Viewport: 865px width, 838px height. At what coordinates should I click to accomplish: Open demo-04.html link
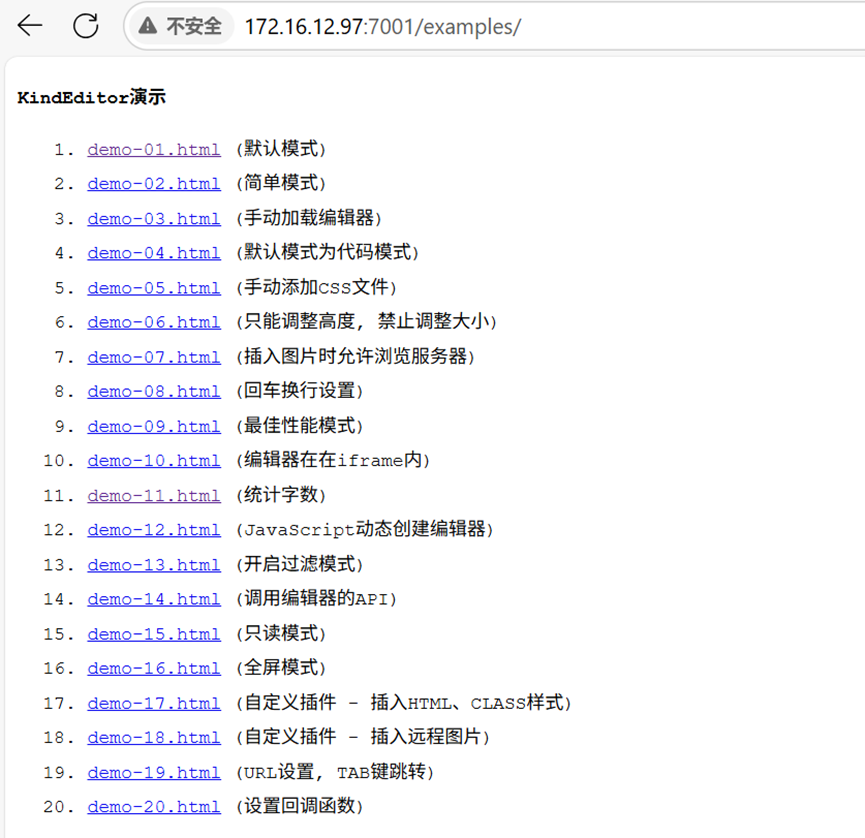(x=154, y=253)
